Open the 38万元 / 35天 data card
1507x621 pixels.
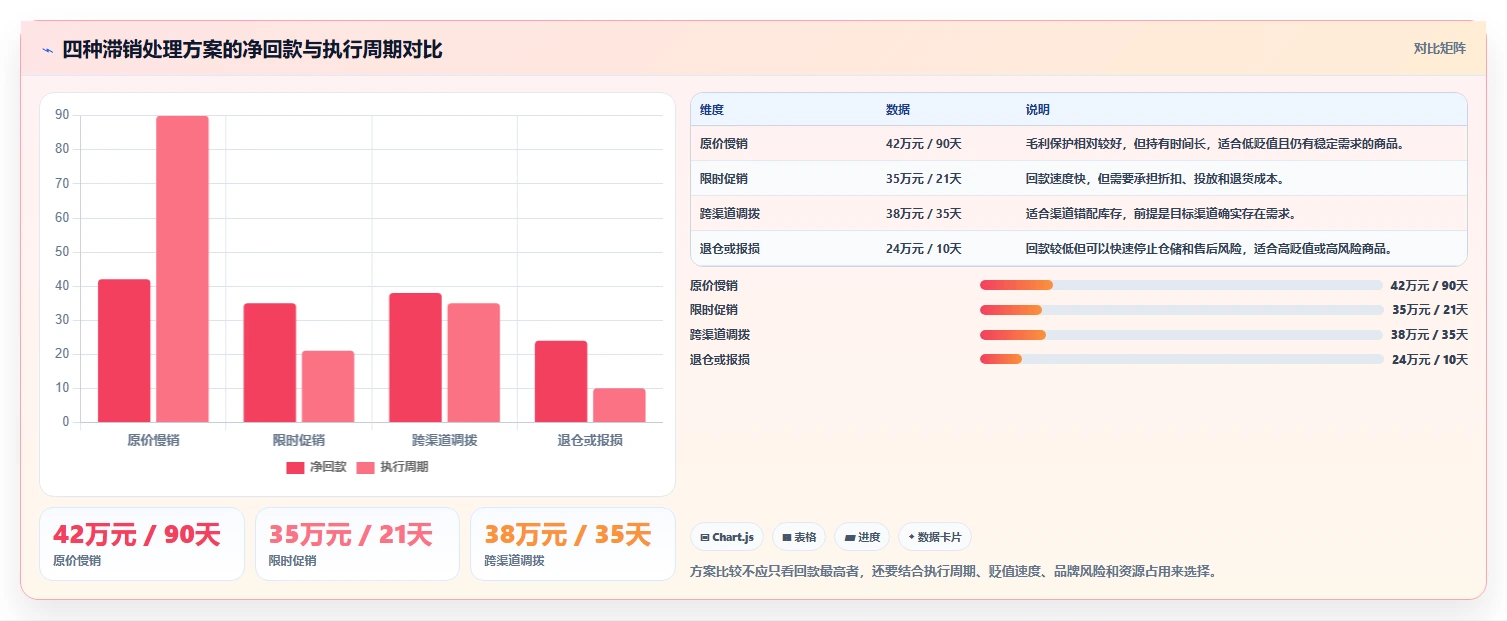click(x=573, y=544)
